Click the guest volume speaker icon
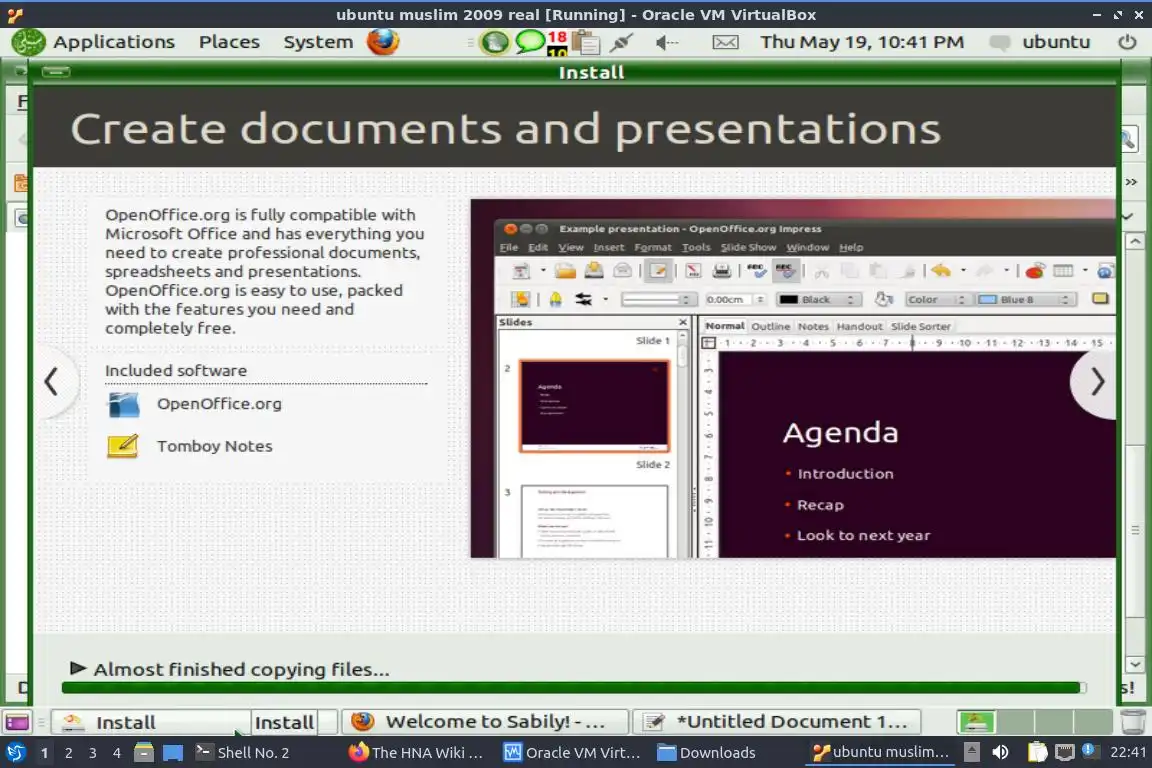Viewport: 1152px width, 768px height. [x=666, y=43]
